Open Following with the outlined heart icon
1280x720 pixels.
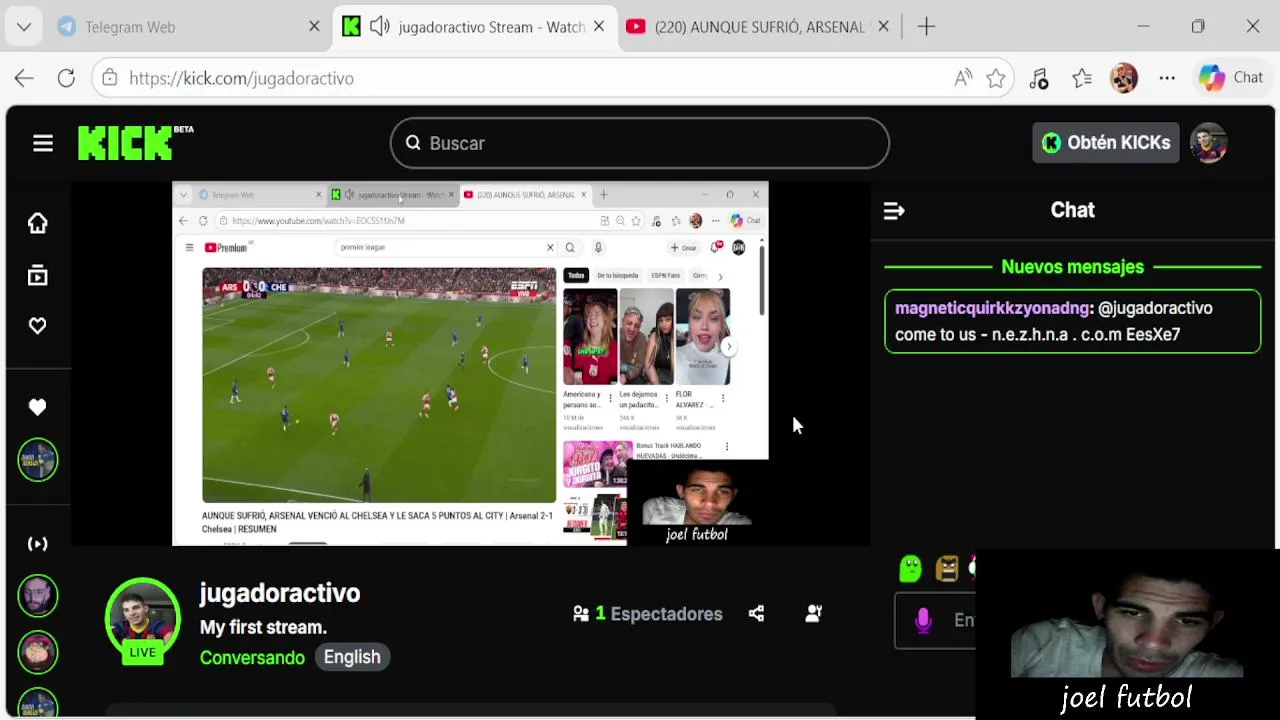click(x=38, y=326)
